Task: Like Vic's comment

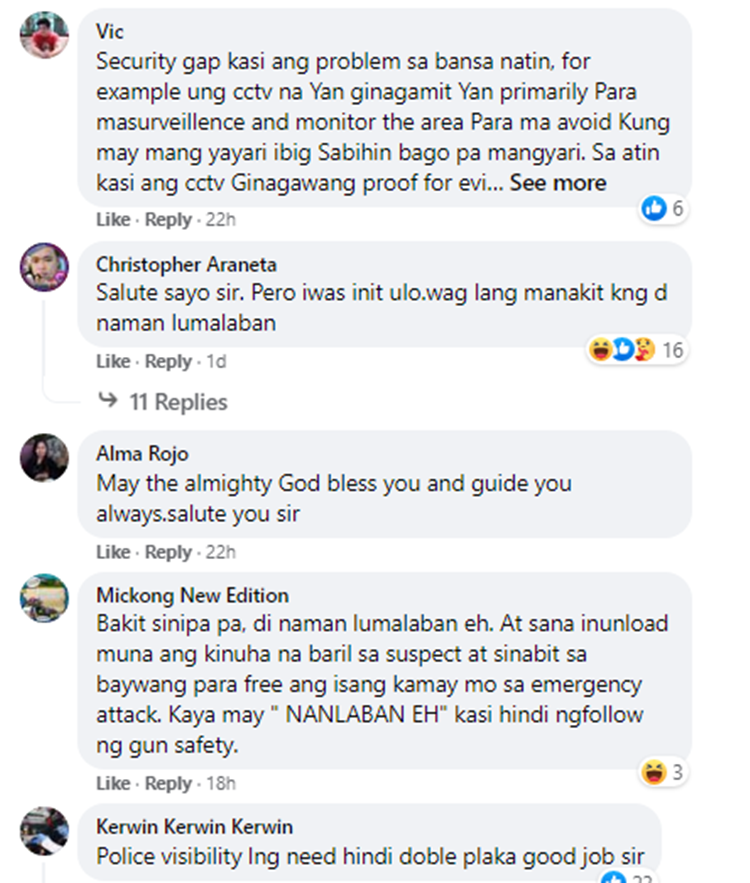Action: click(113, 219)
